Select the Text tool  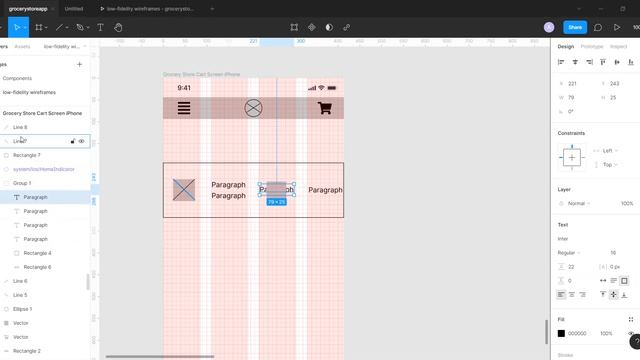tap(100, 27)
